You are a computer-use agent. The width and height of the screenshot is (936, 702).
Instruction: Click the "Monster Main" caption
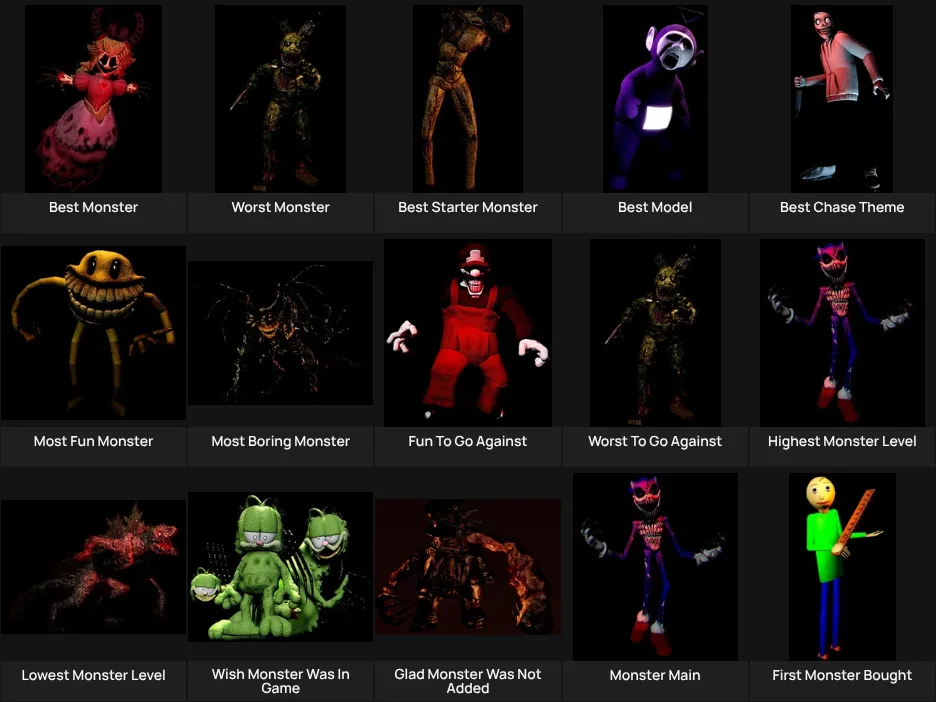[655, 675]
